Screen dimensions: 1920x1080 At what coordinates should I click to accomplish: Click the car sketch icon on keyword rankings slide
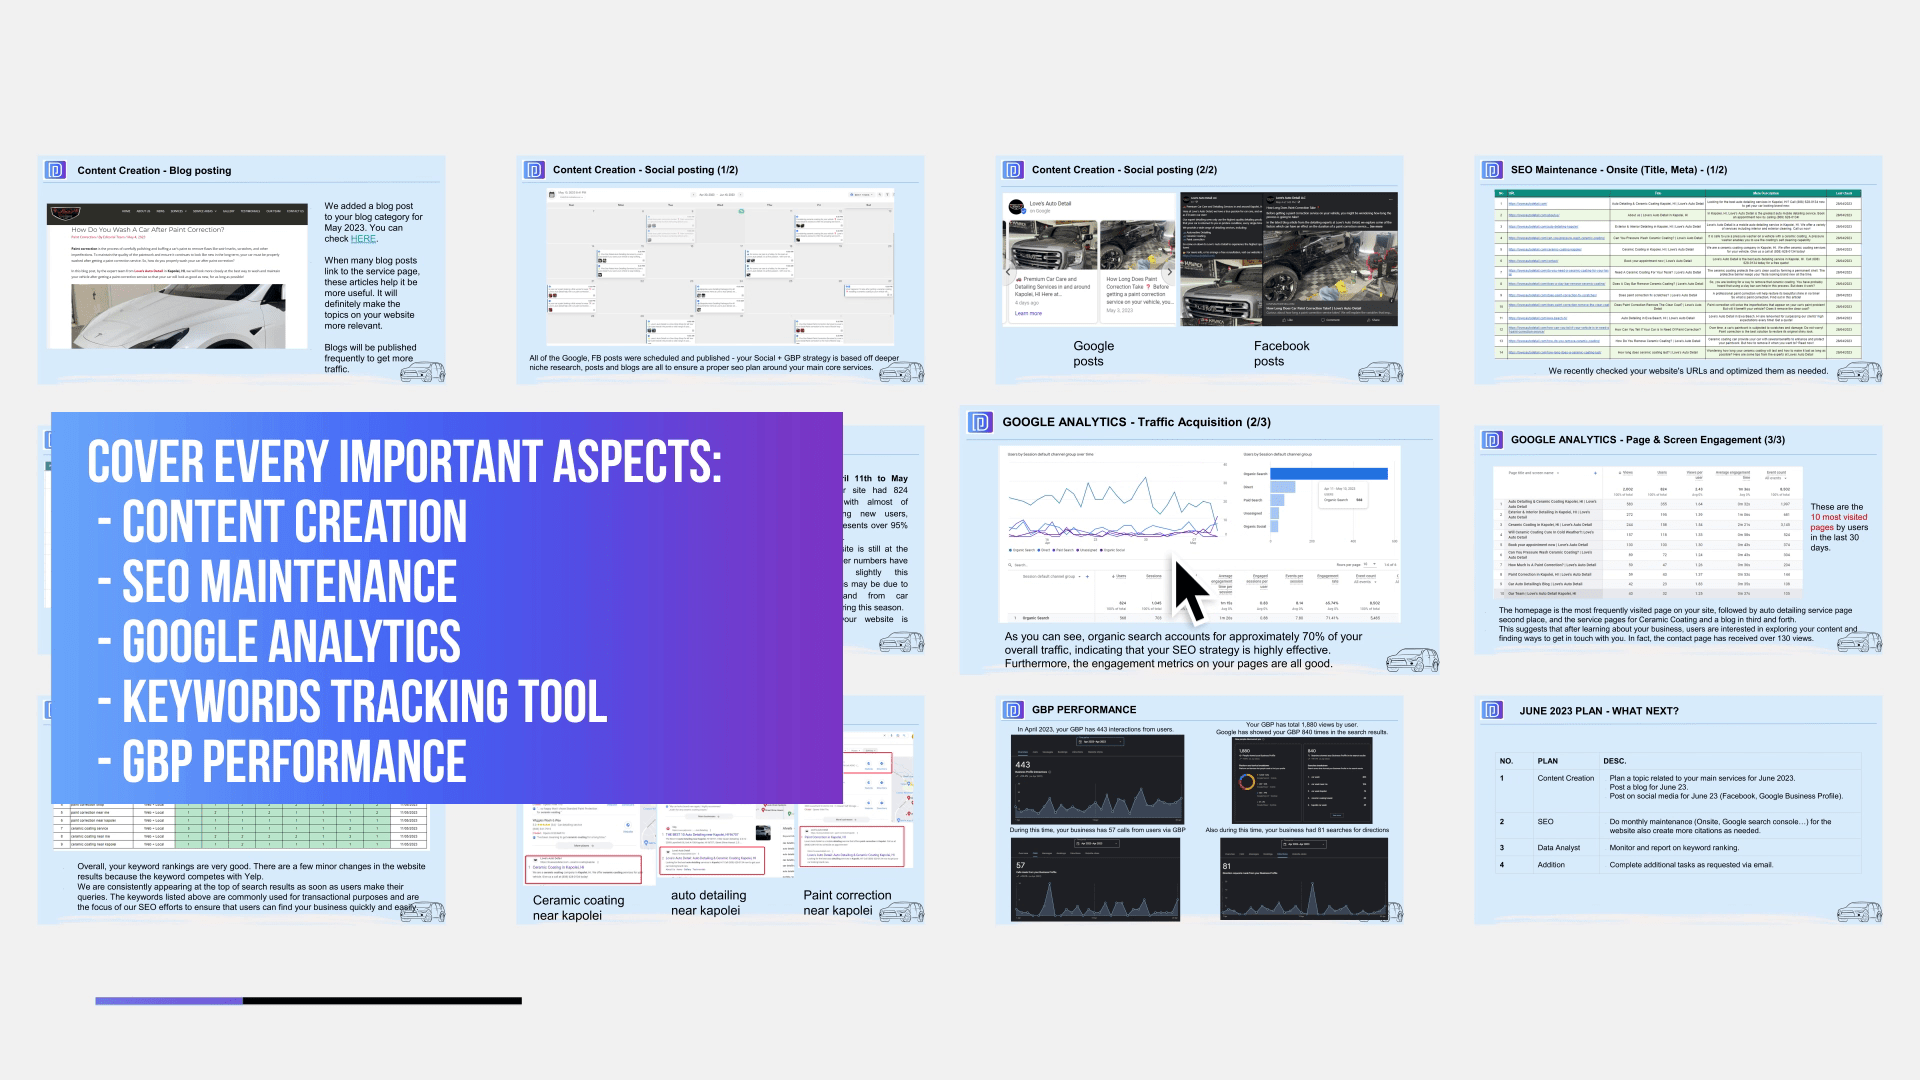coord(422,912)
